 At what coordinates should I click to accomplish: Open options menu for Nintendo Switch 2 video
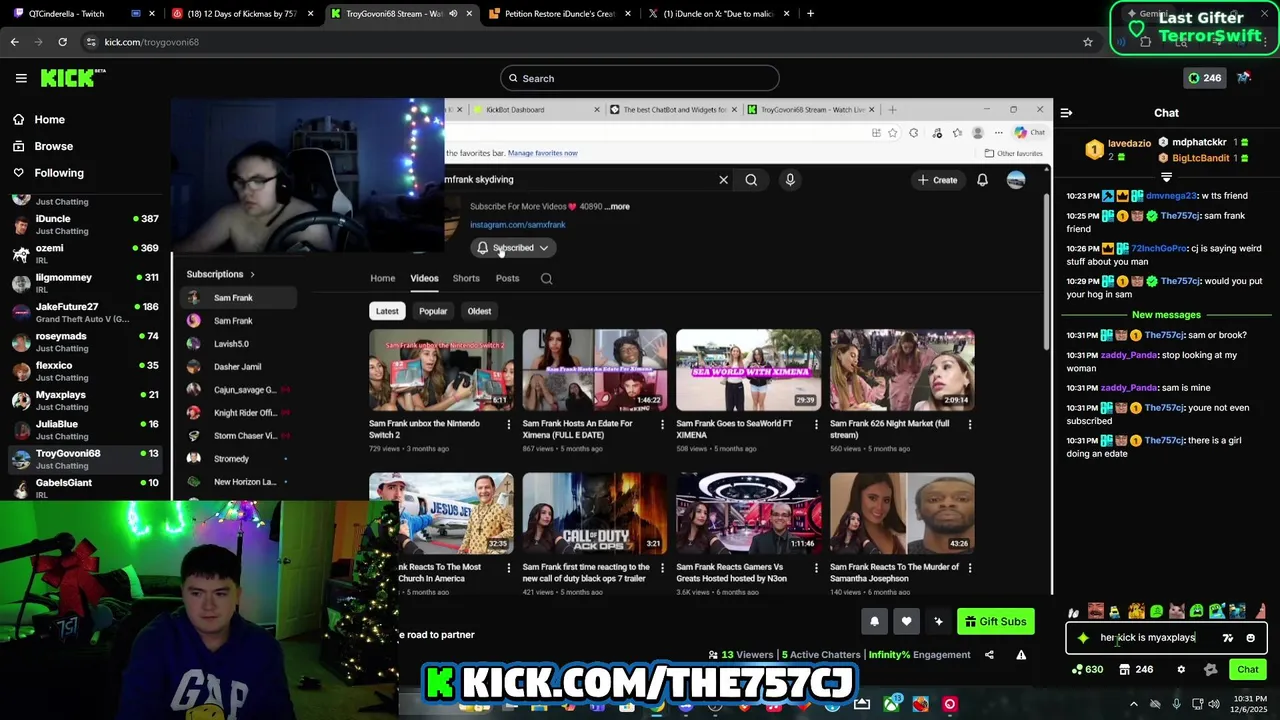[508, 425]
